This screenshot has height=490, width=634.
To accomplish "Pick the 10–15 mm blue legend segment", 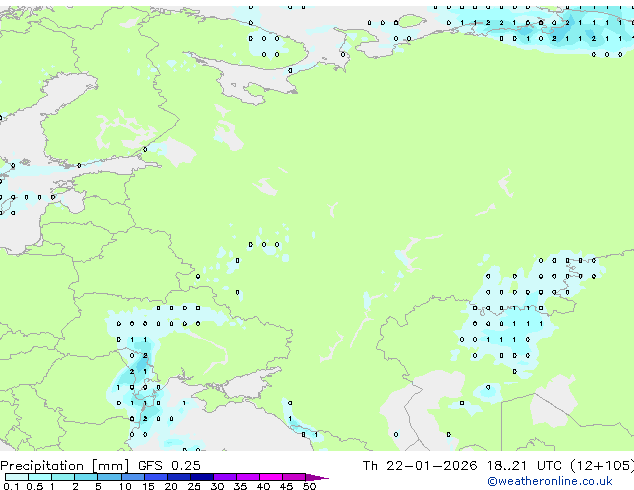I will point(133,477).
